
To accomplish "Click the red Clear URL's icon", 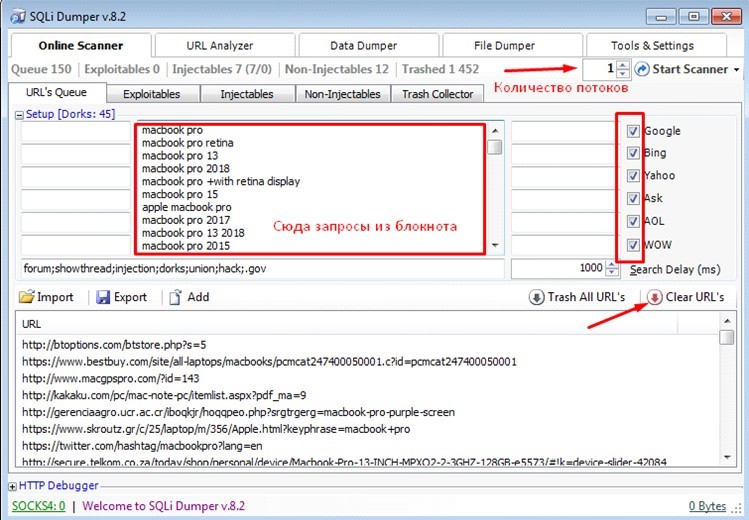I will click(655, 297).
